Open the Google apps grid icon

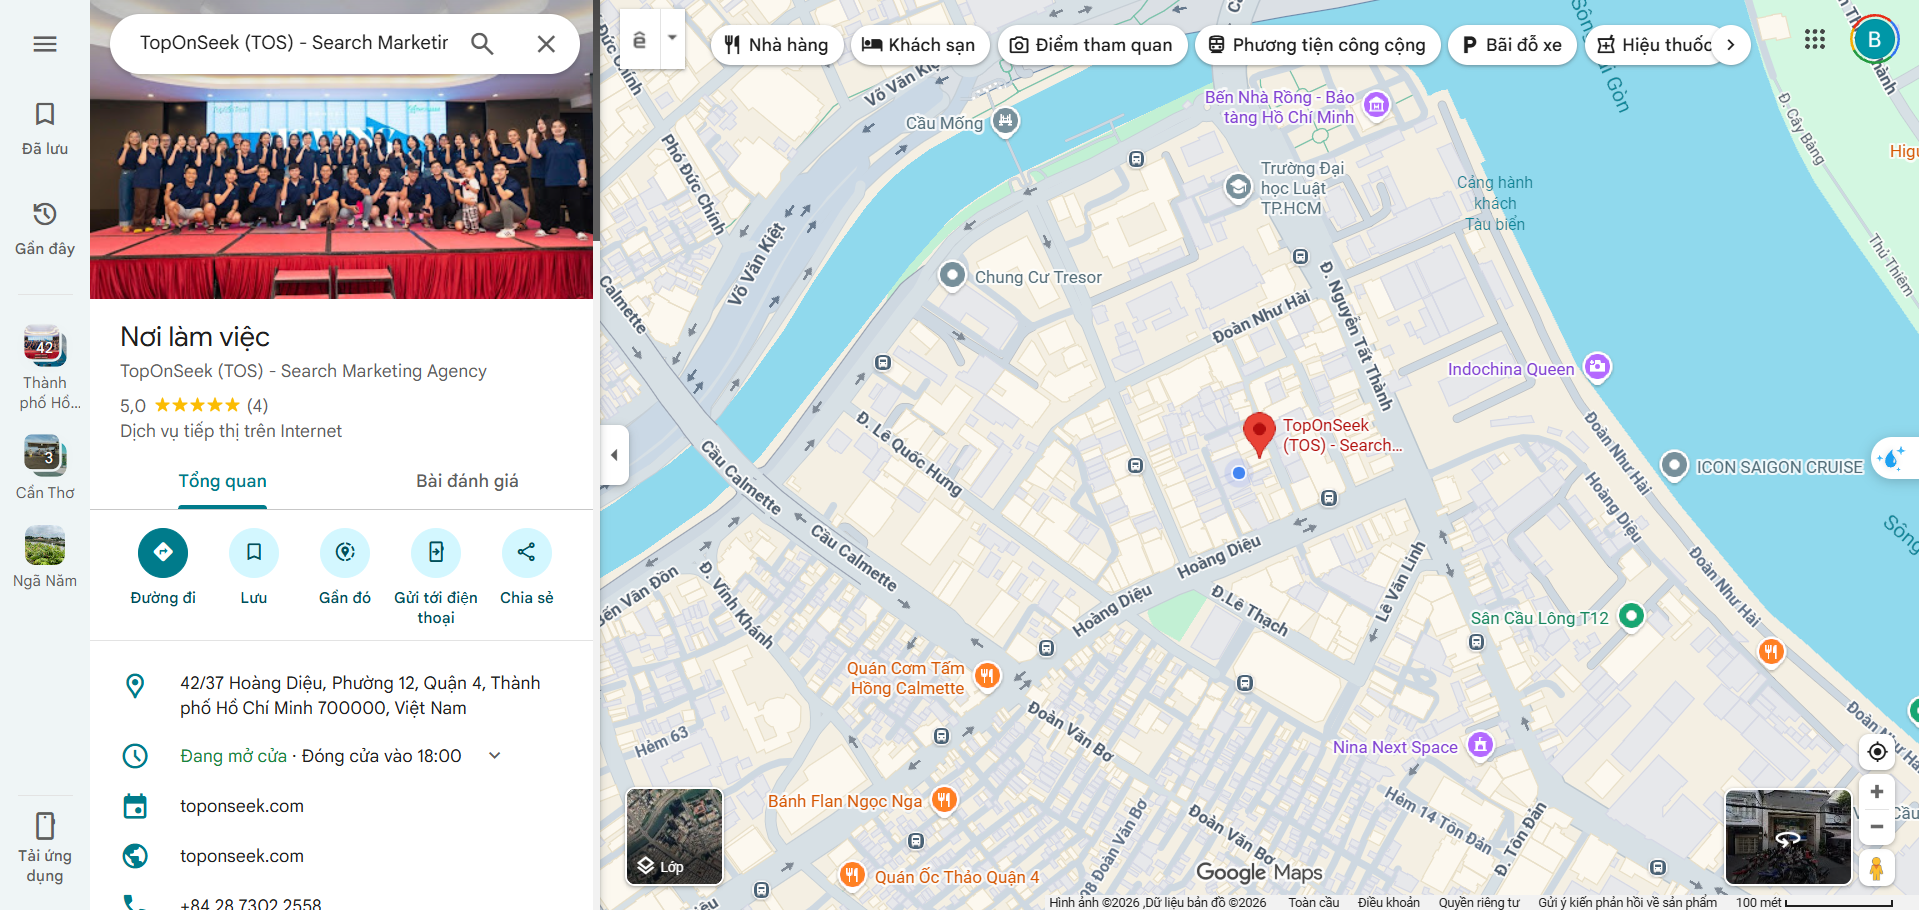coord(1815,39)
